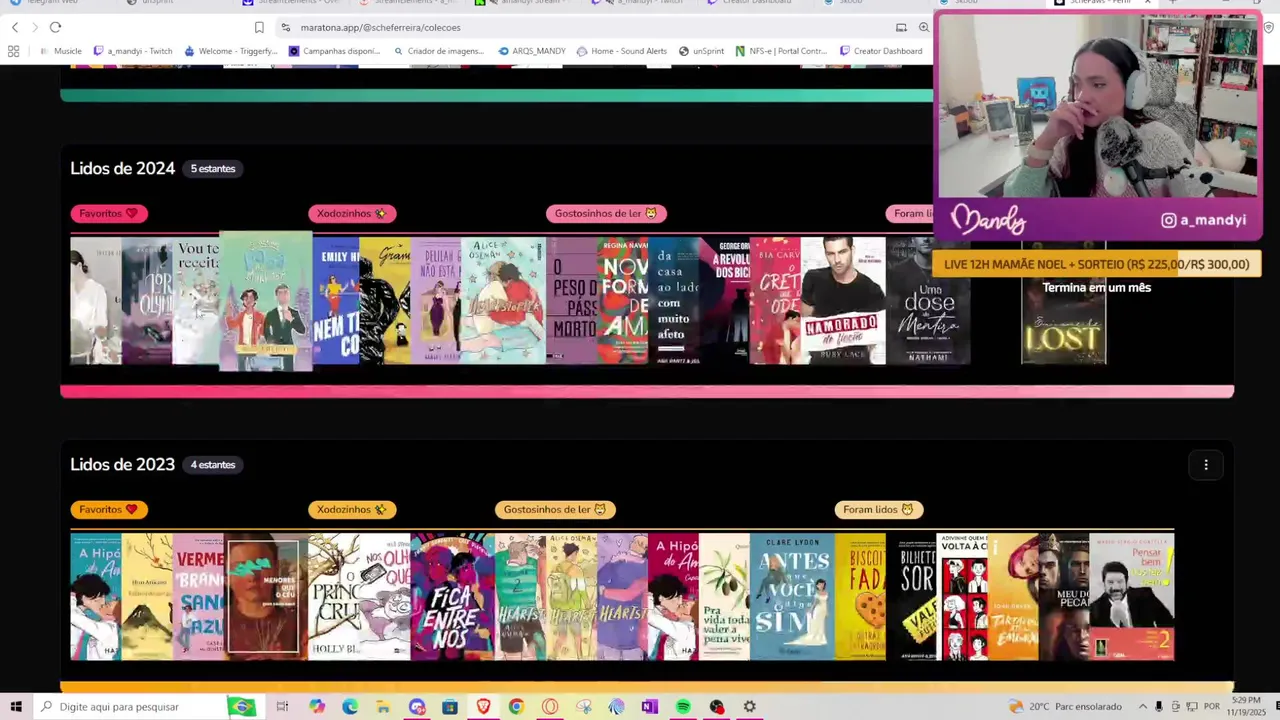The image size is (1280, 720).
Task: Open the unSprint bookmark
Action: [x=701, y=51]
